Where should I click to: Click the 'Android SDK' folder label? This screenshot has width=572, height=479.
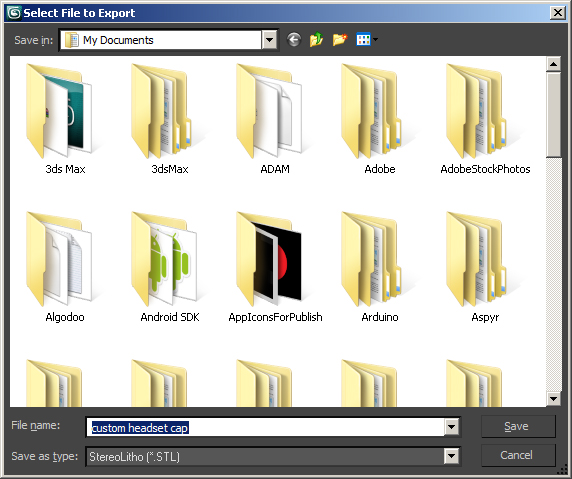pos(170,317)
